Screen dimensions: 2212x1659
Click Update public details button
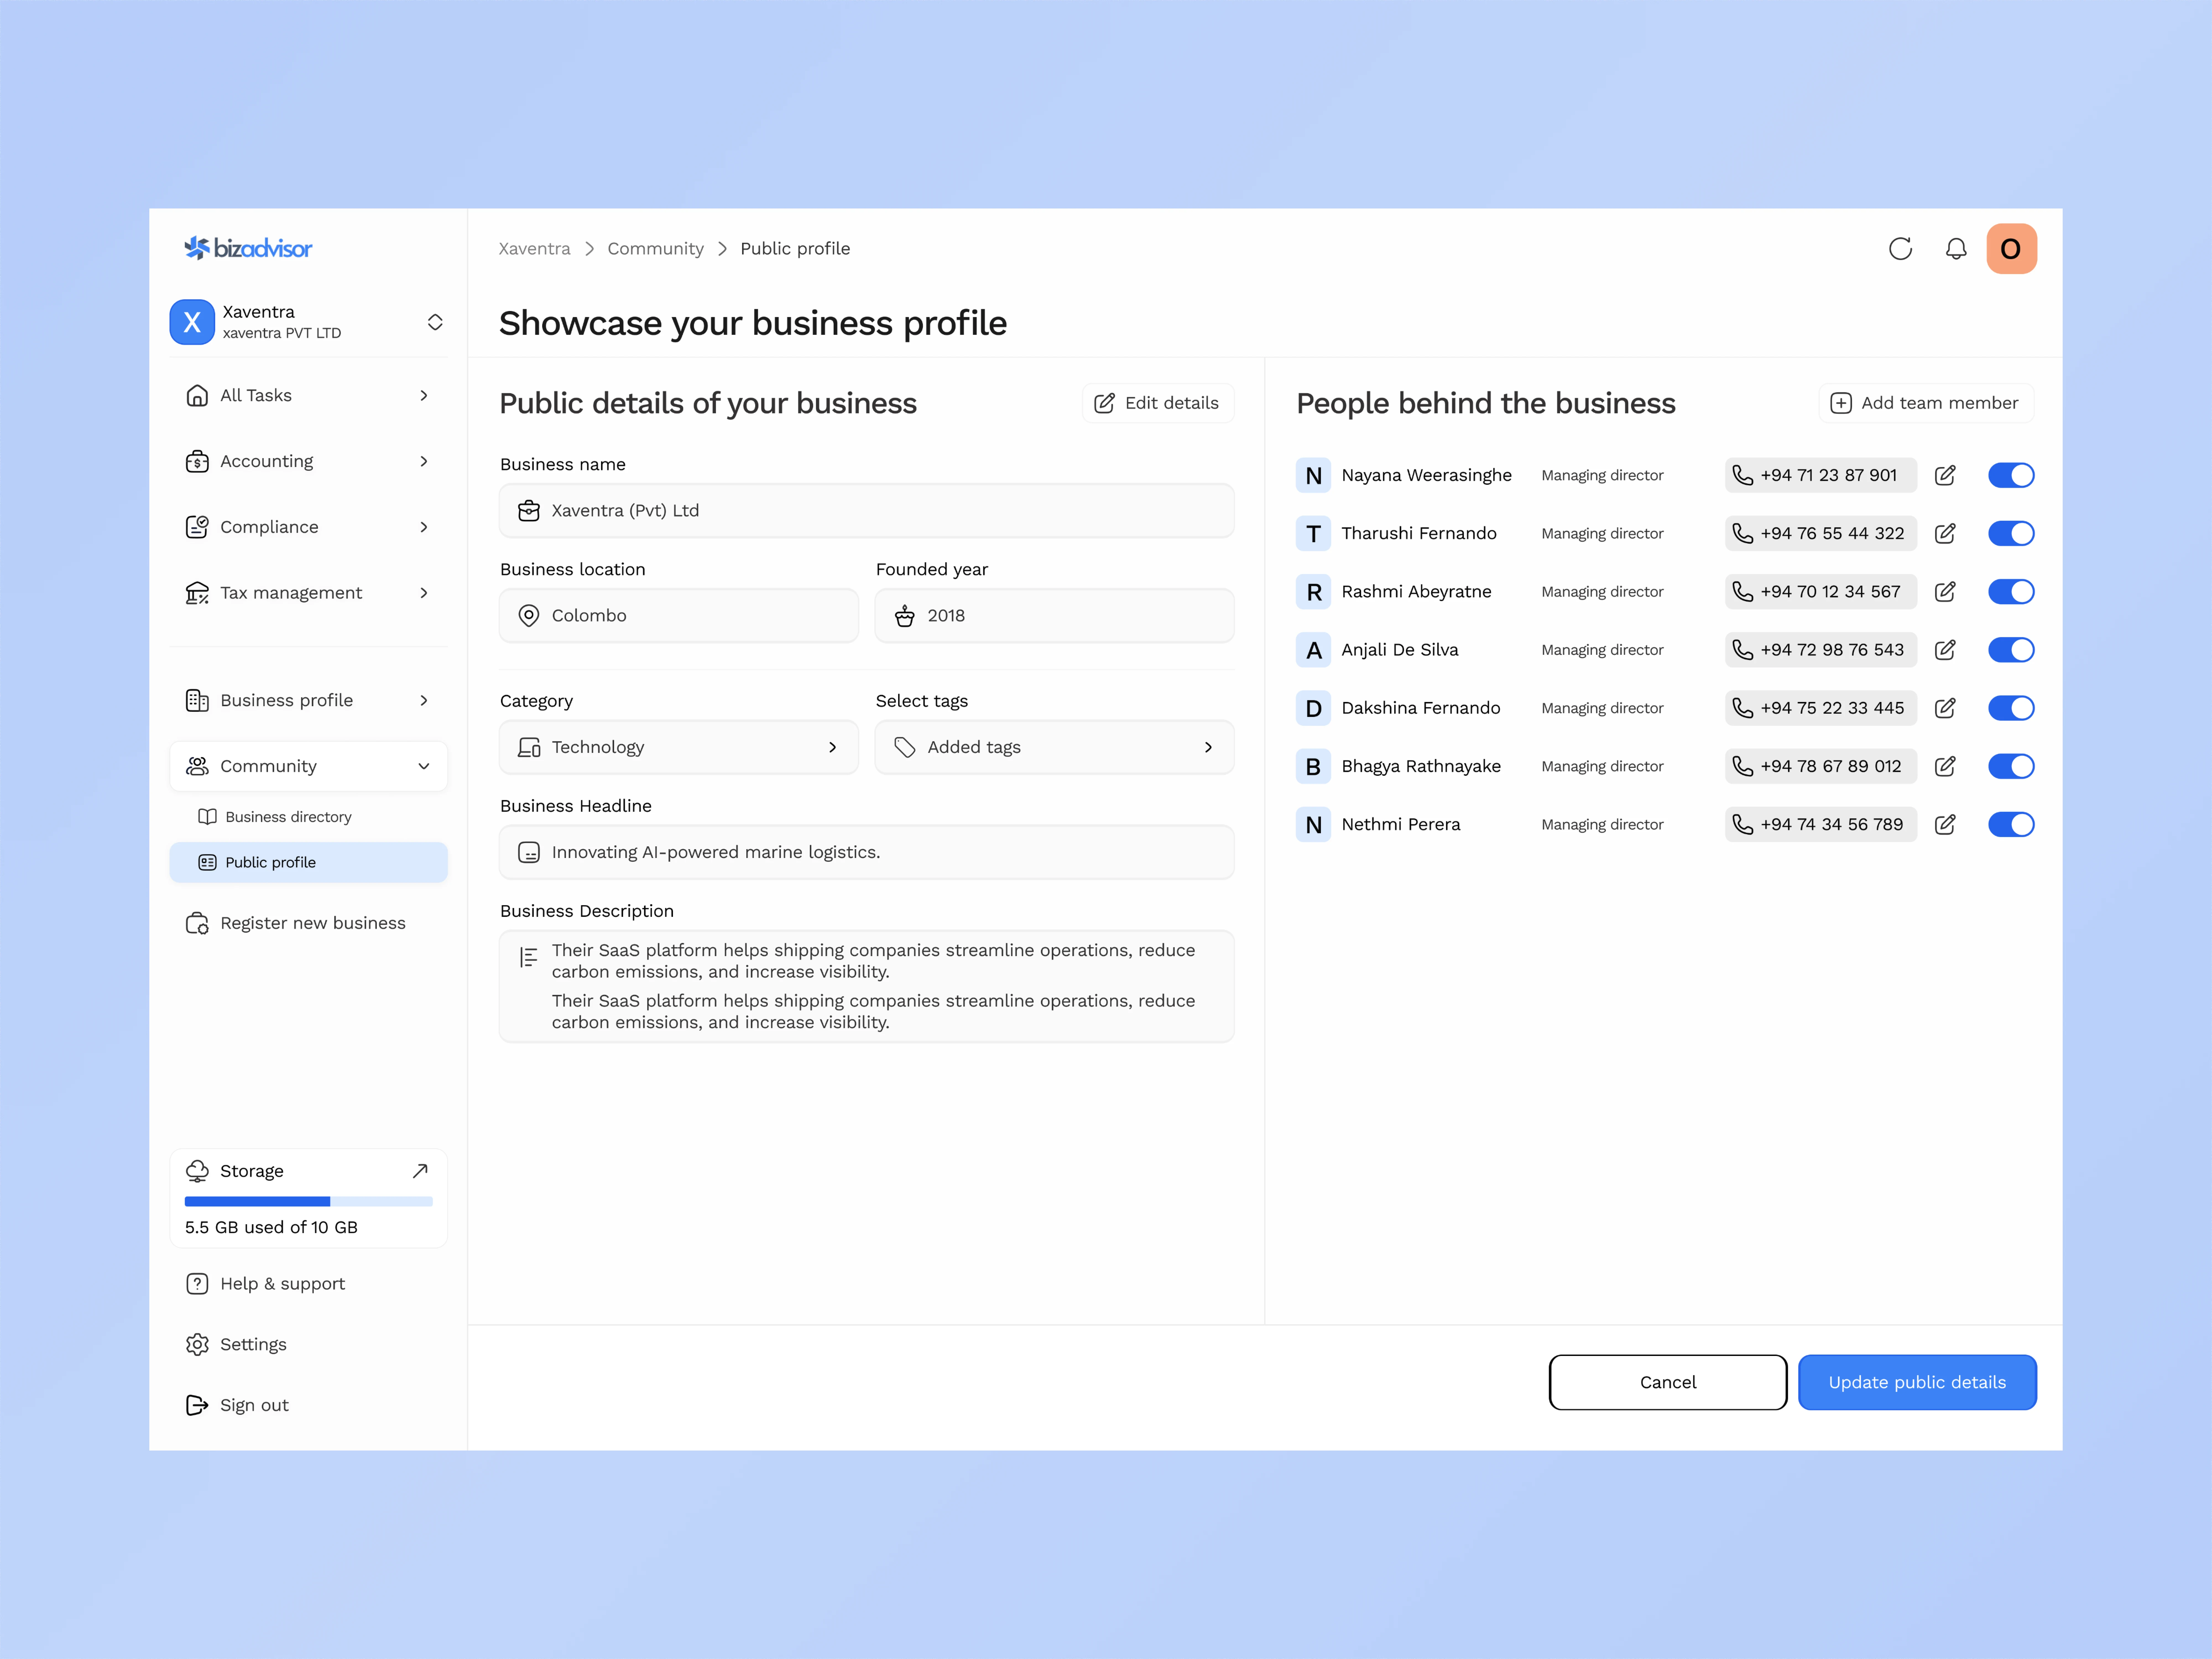[1917, 1382]
